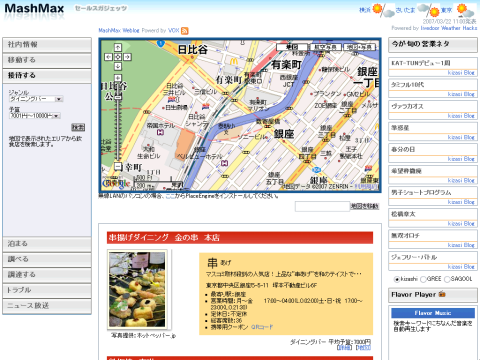Expand the ニュース放送 sidebar section
The image size is (480, 360).
click(x=47, y=305)
